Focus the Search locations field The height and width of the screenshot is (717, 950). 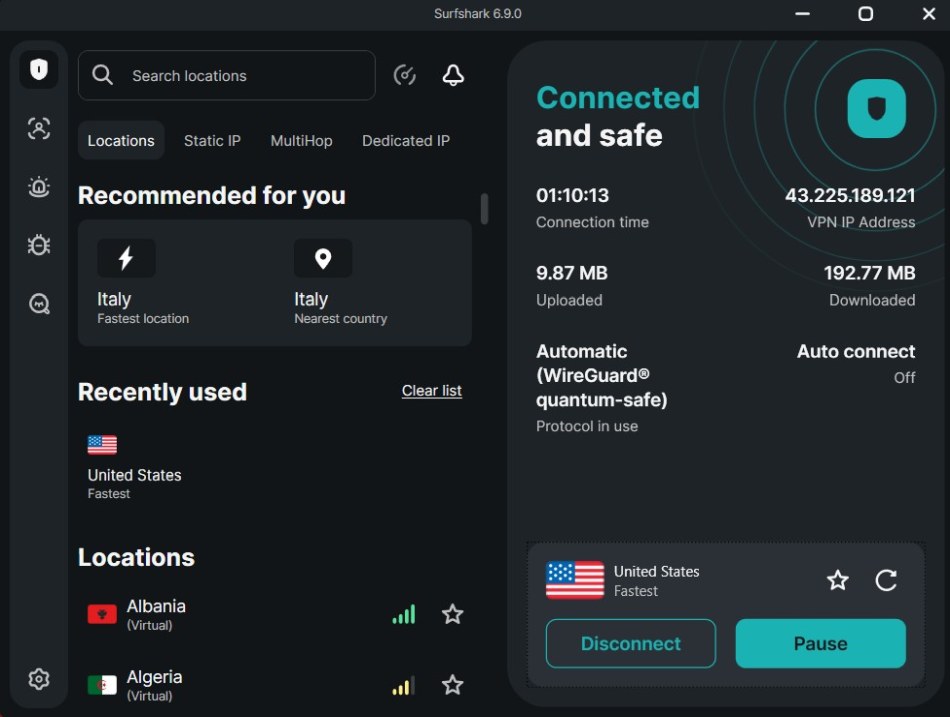(227, 75)
